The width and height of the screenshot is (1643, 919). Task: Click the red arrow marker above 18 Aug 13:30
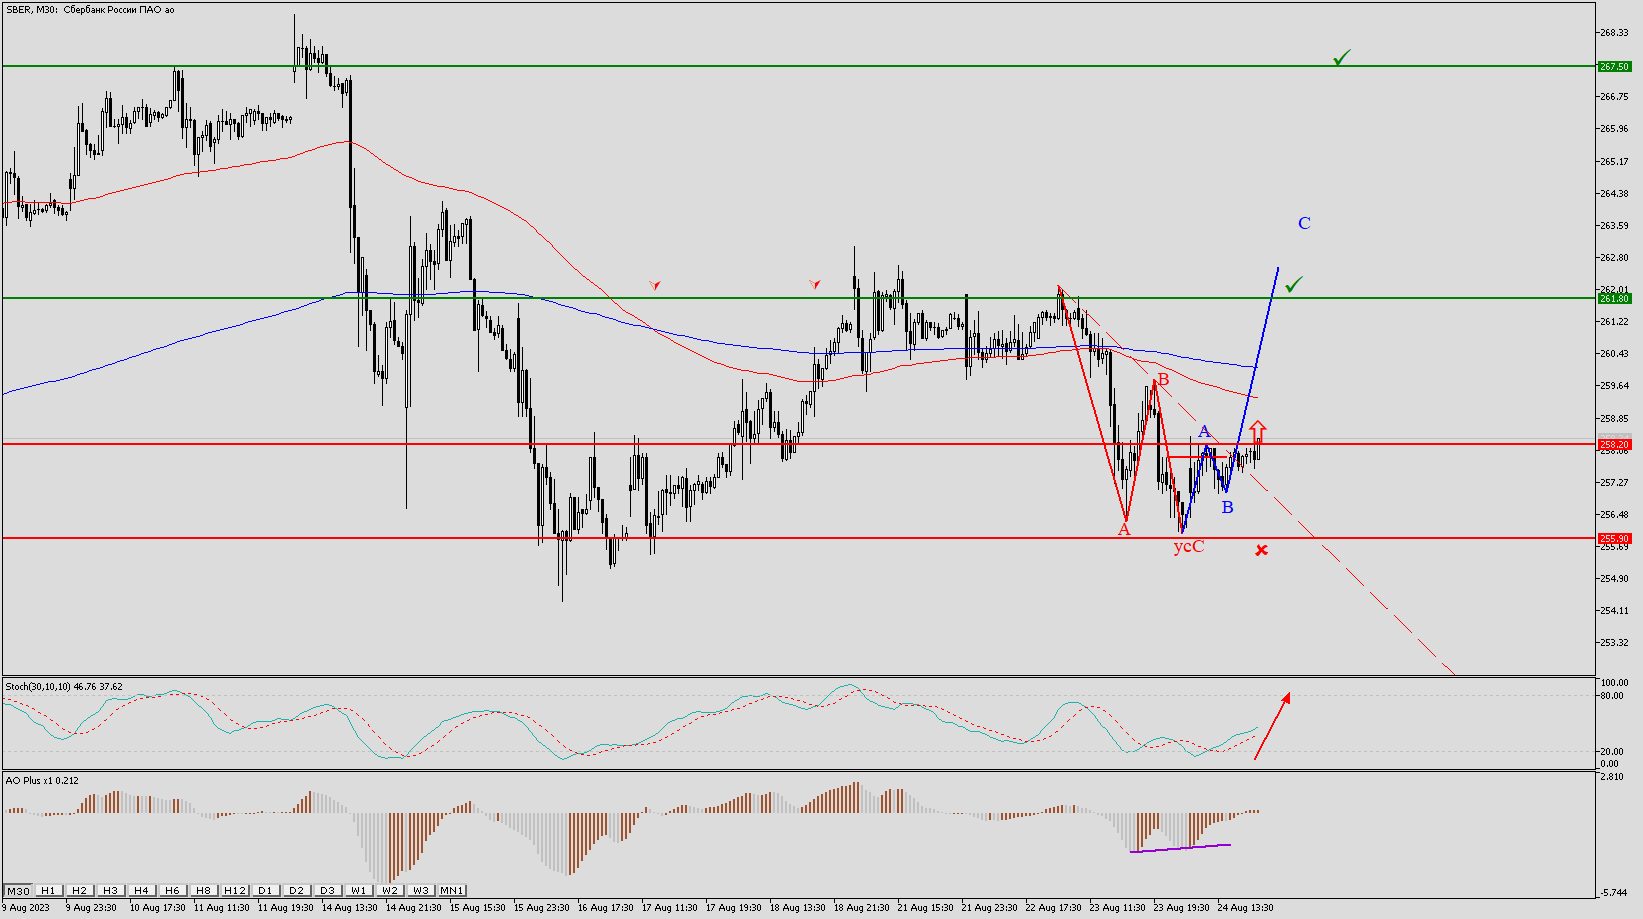pos(815,285)
